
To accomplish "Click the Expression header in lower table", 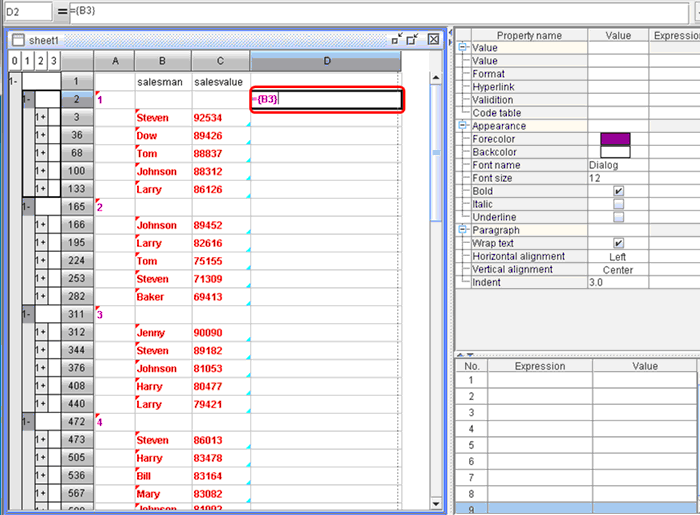I will tap(540, 366).
